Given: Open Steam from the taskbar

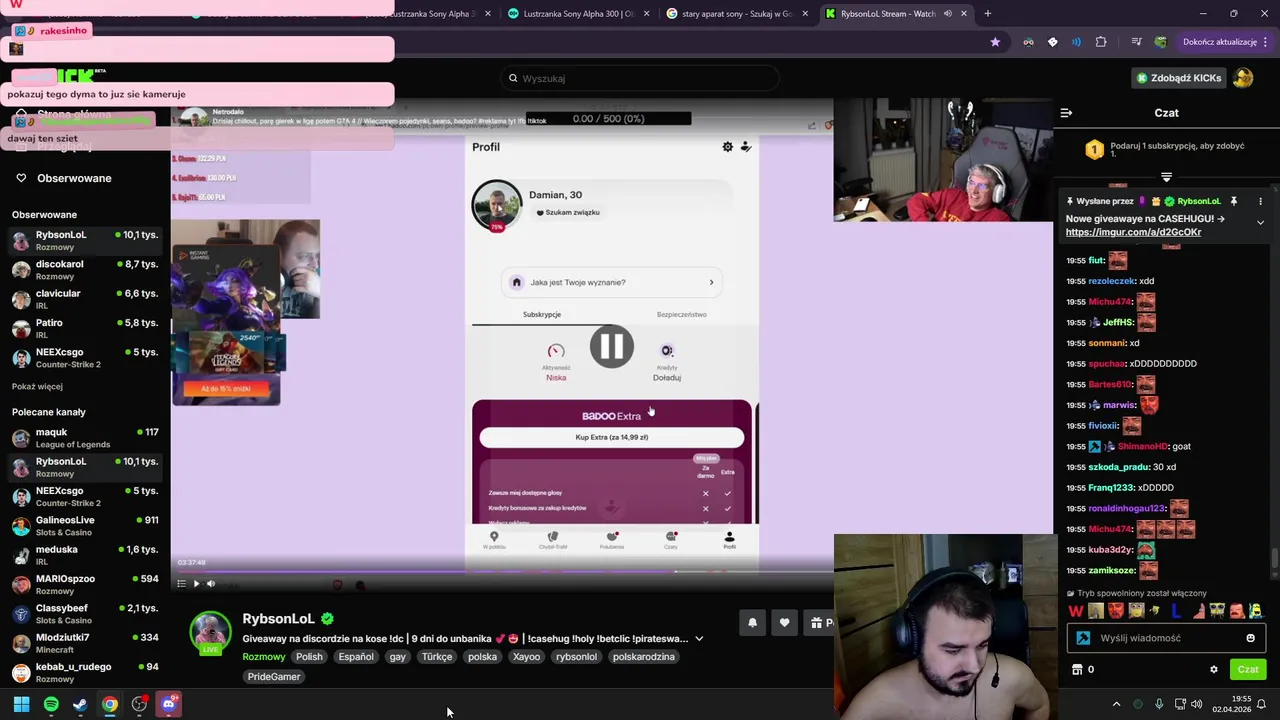Looking at the screenshot, I should [80, 704].
